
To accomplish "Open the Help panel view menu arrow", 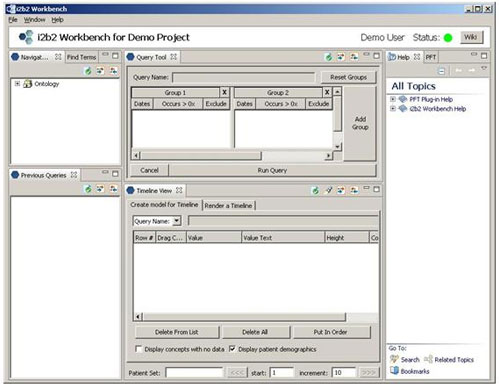I will [x=484, y=68].
